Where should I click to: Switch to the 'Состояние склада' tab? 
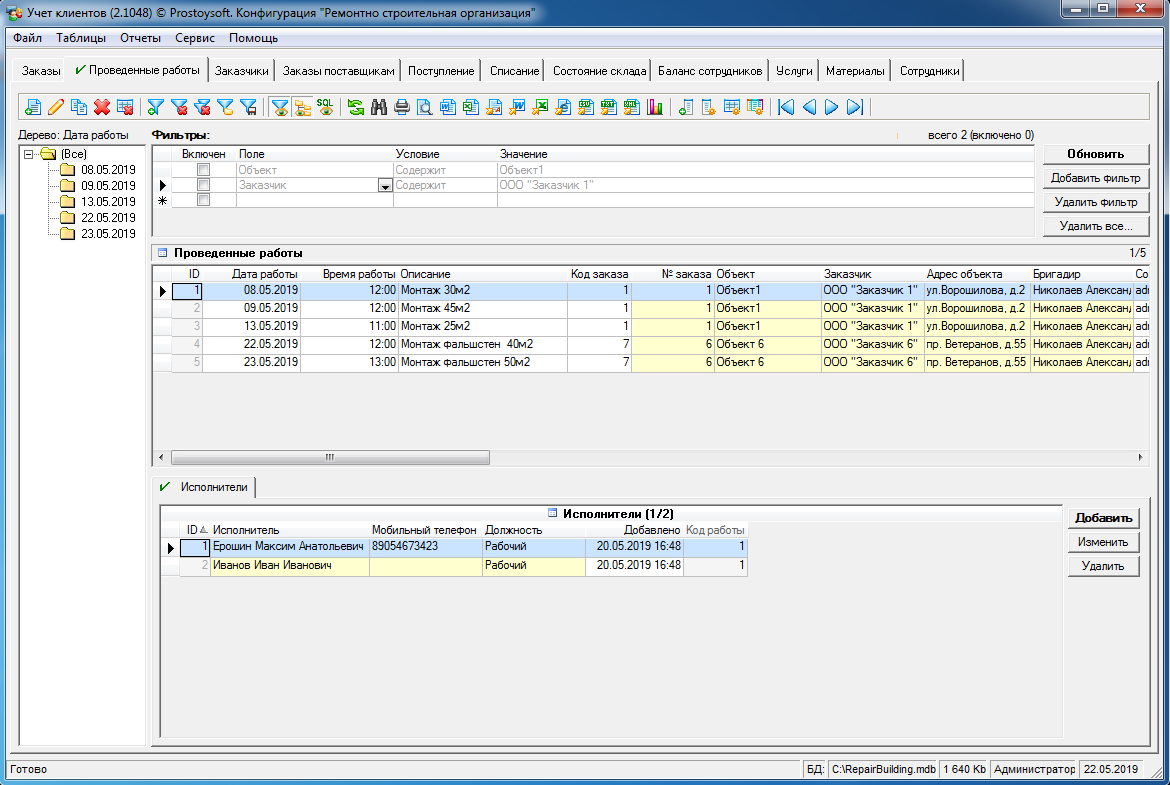(599, 71)
